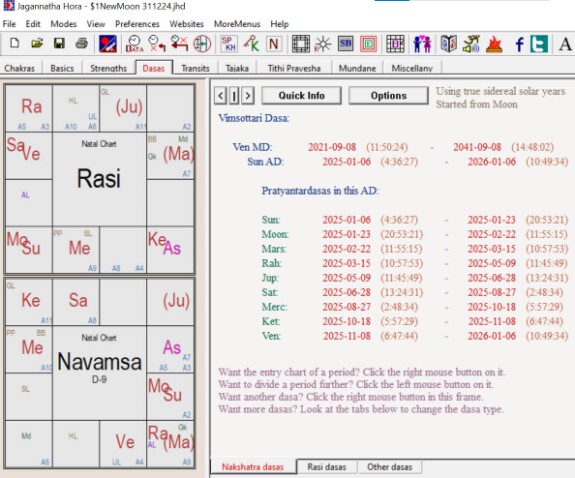Open the MoreMenus menu
575x478 pixels.
237,24
